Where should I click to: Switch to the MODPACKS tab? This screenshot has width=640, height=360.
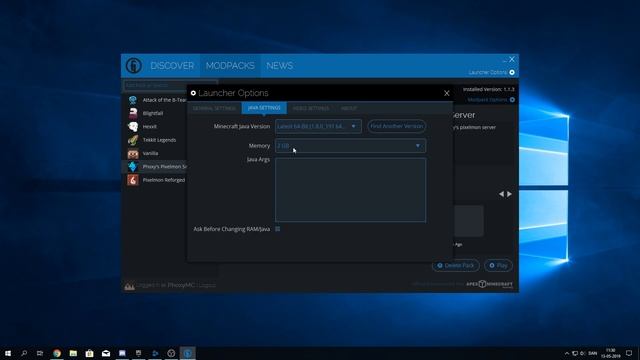point(230,66)
